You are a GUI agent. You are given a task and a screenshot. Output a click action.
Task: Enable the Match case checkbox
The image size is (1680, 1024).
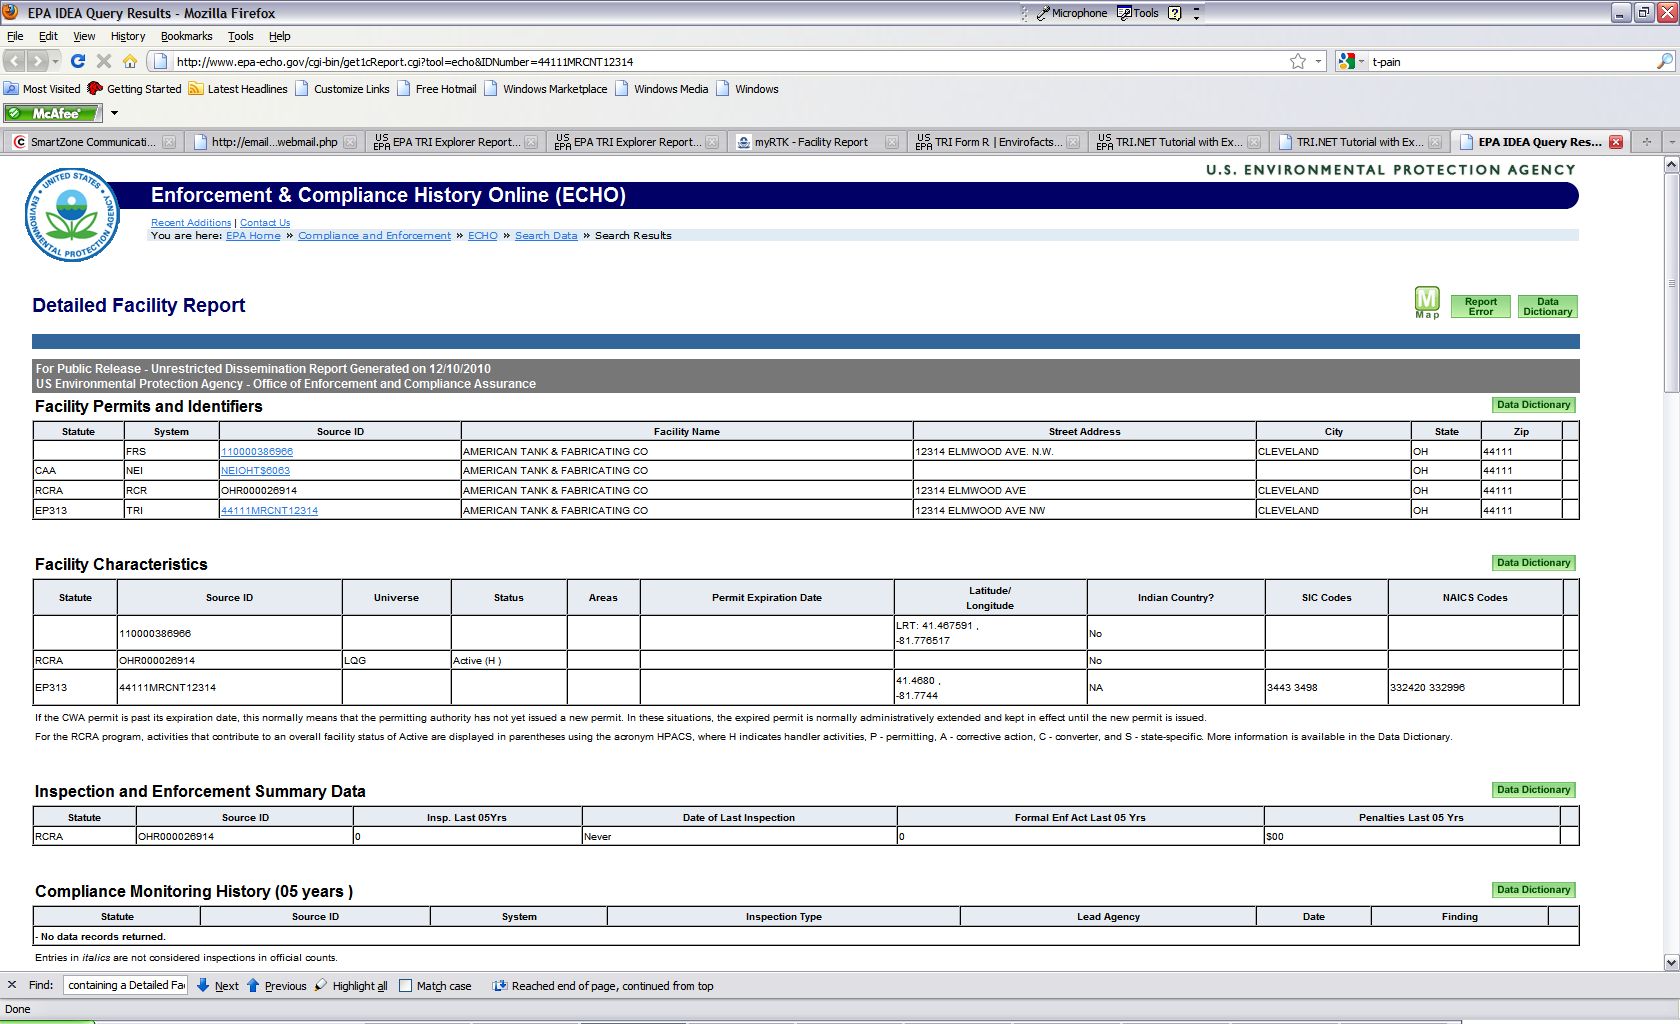[404, 986]
